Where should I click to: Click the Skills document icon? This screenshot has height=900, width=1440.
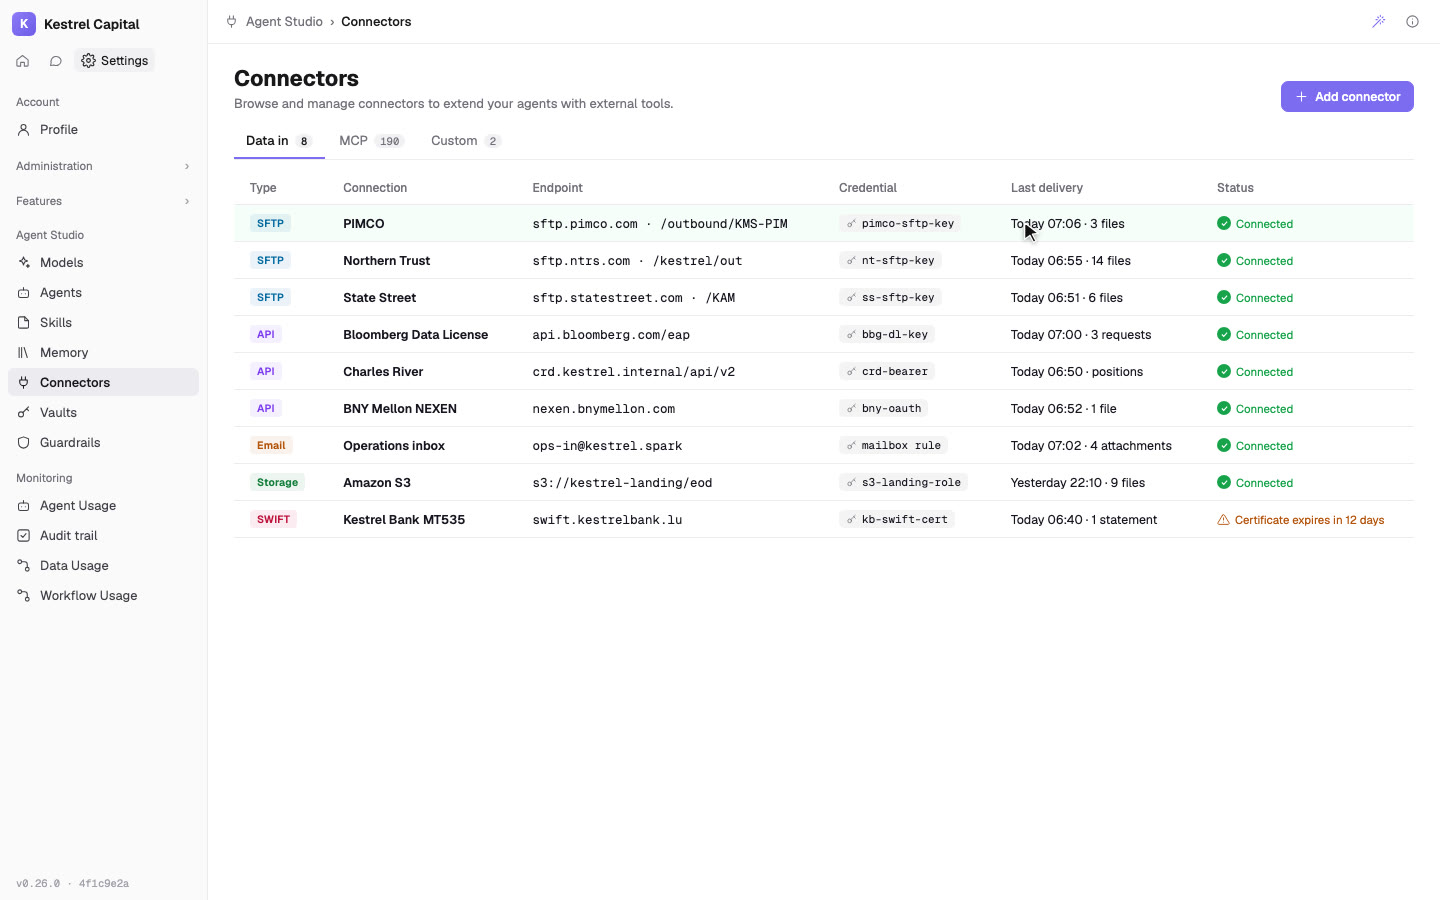[x=24, y=323]
